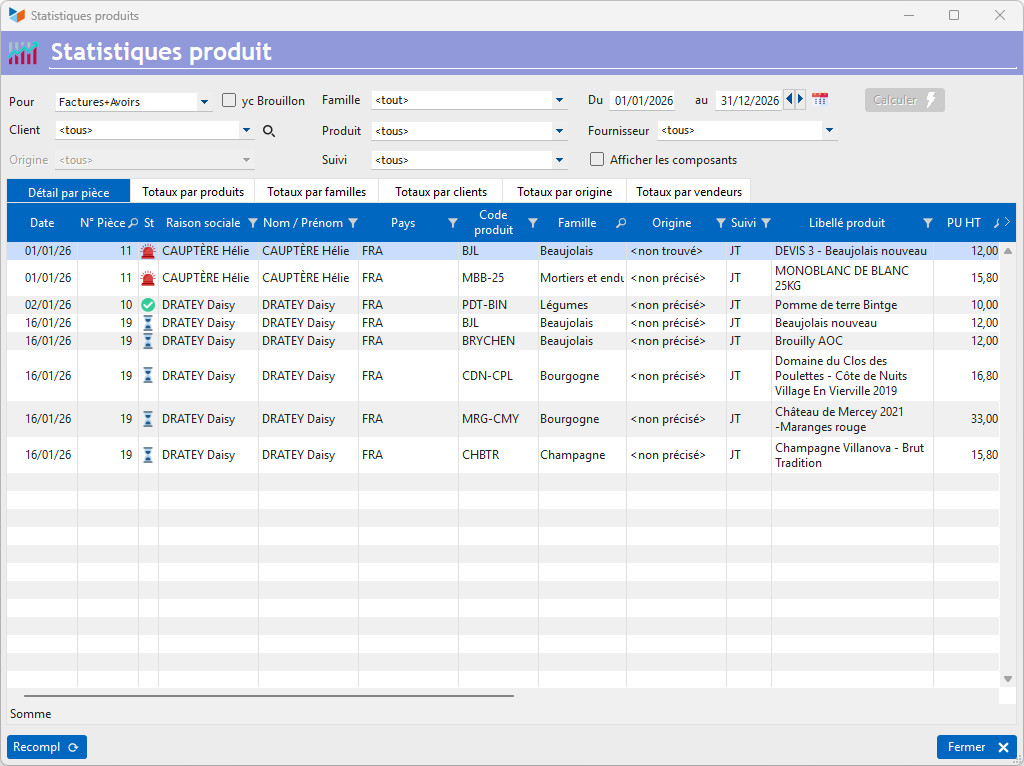Viewport: 1024px width, 766px height.
Task: Enable the yc Brouillon checkbox
Action: point(229,101)
